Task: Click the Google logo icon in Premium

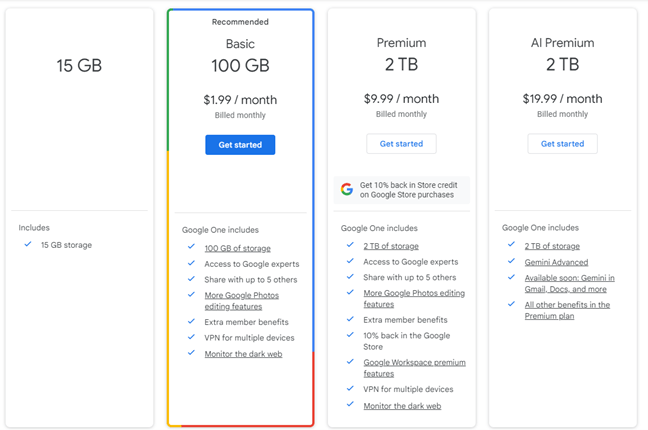Action: coord(347,189)
